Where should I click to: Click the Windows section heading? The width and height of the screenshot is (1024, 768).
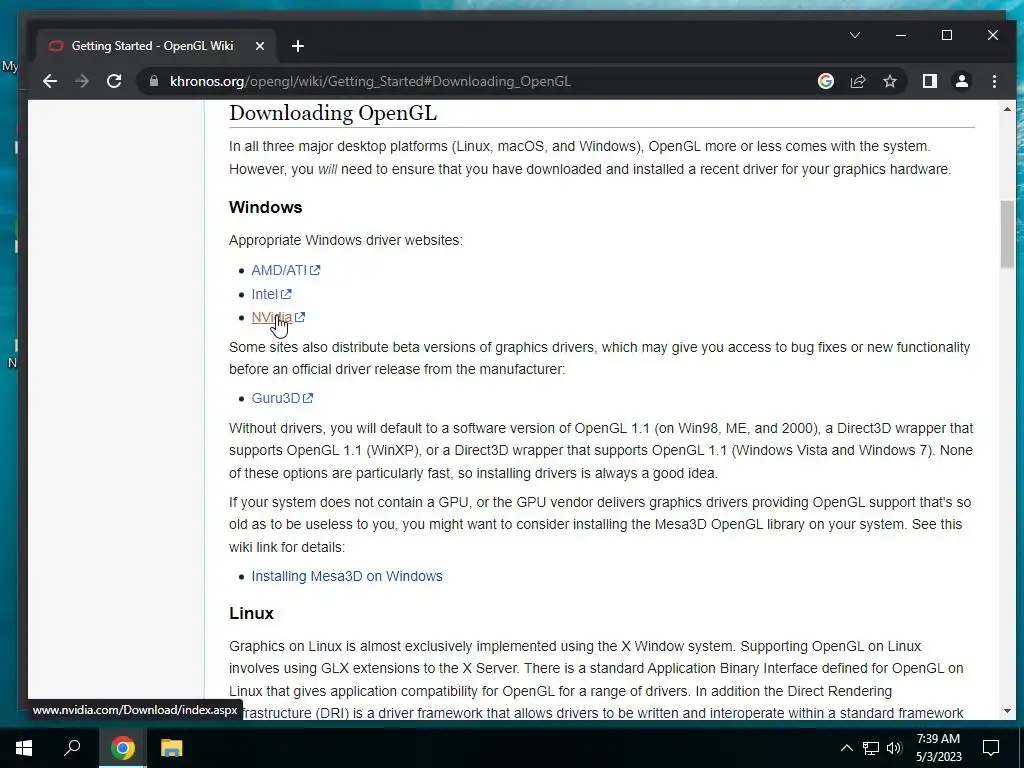(266, 207)
